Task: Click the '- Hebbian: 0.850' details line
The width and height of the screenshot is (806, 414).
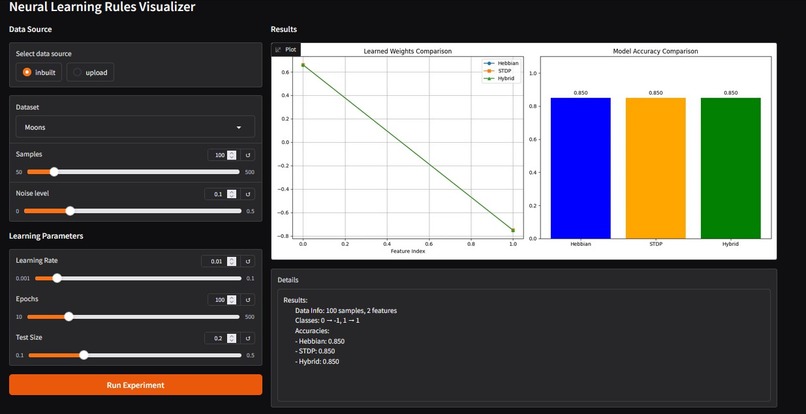Action: click(x=320, y=341)
